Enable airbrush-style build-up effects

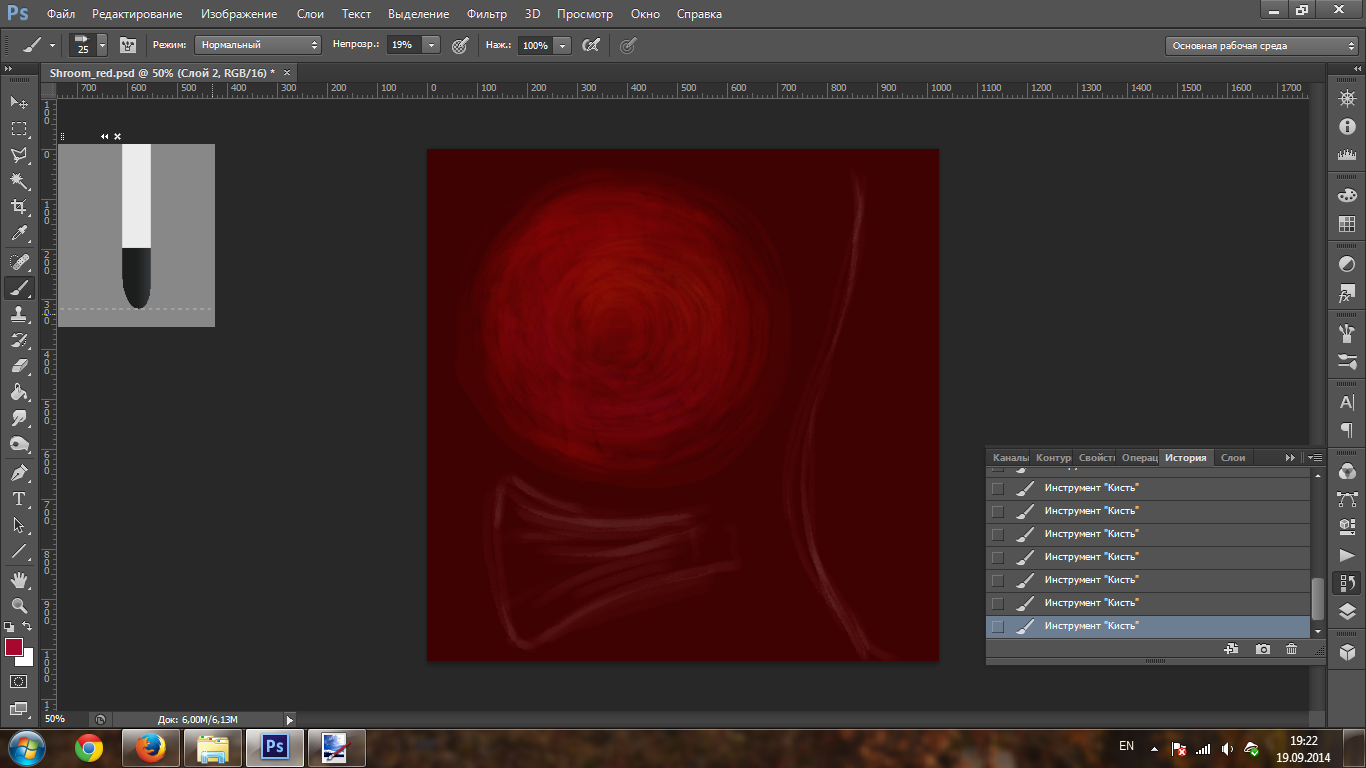[591, 45]
